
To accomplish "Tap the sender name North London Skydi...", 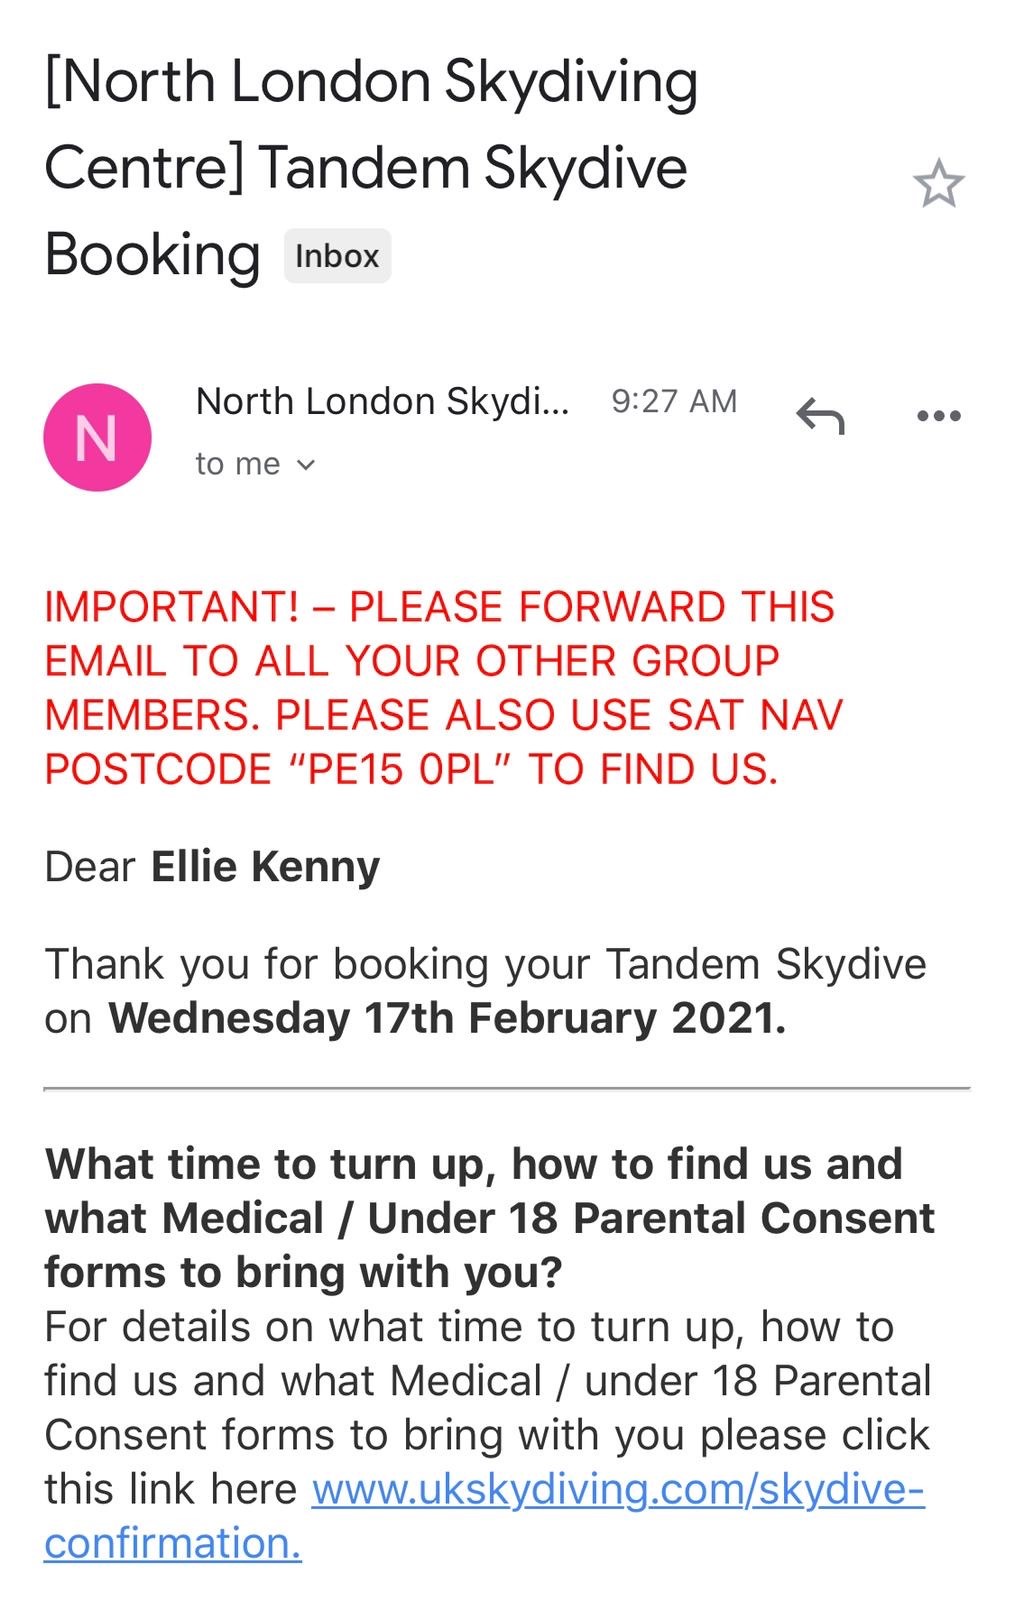I will point(382,401).
